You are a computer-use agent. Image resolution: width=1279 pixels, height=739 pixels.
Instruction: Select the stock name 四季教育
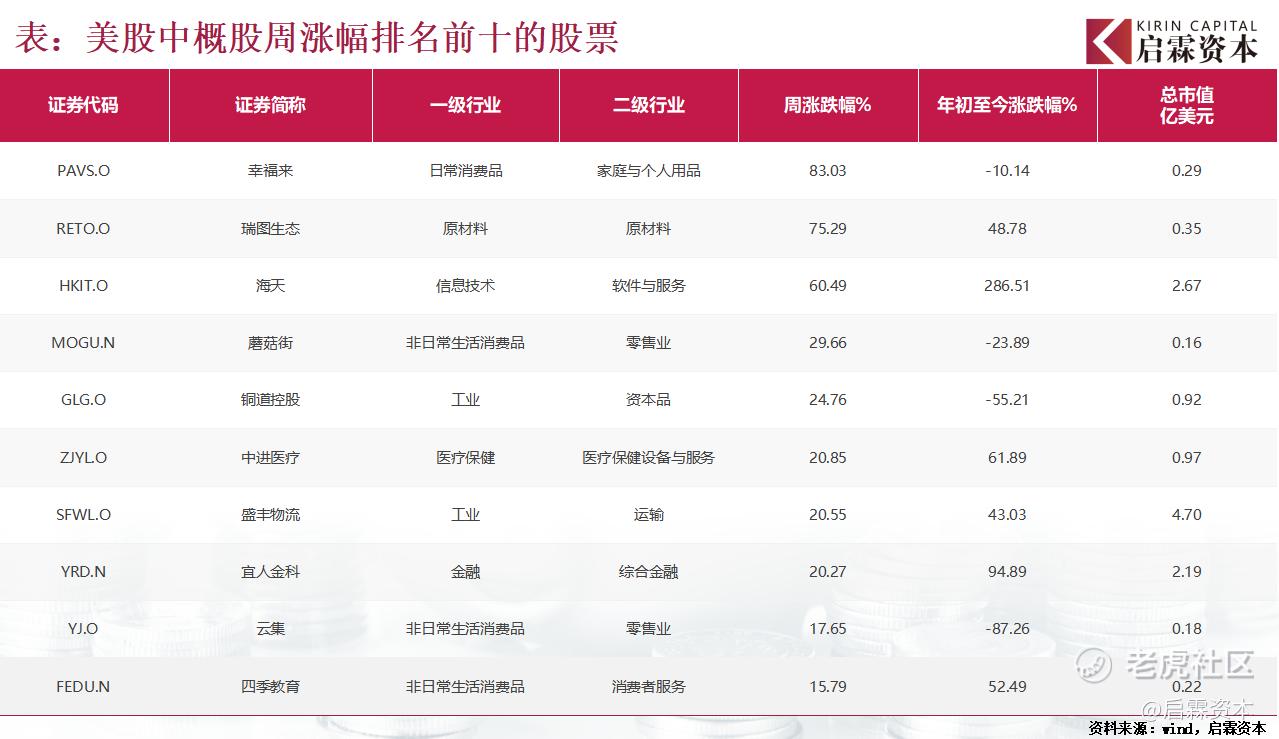(x=270, y=687)
